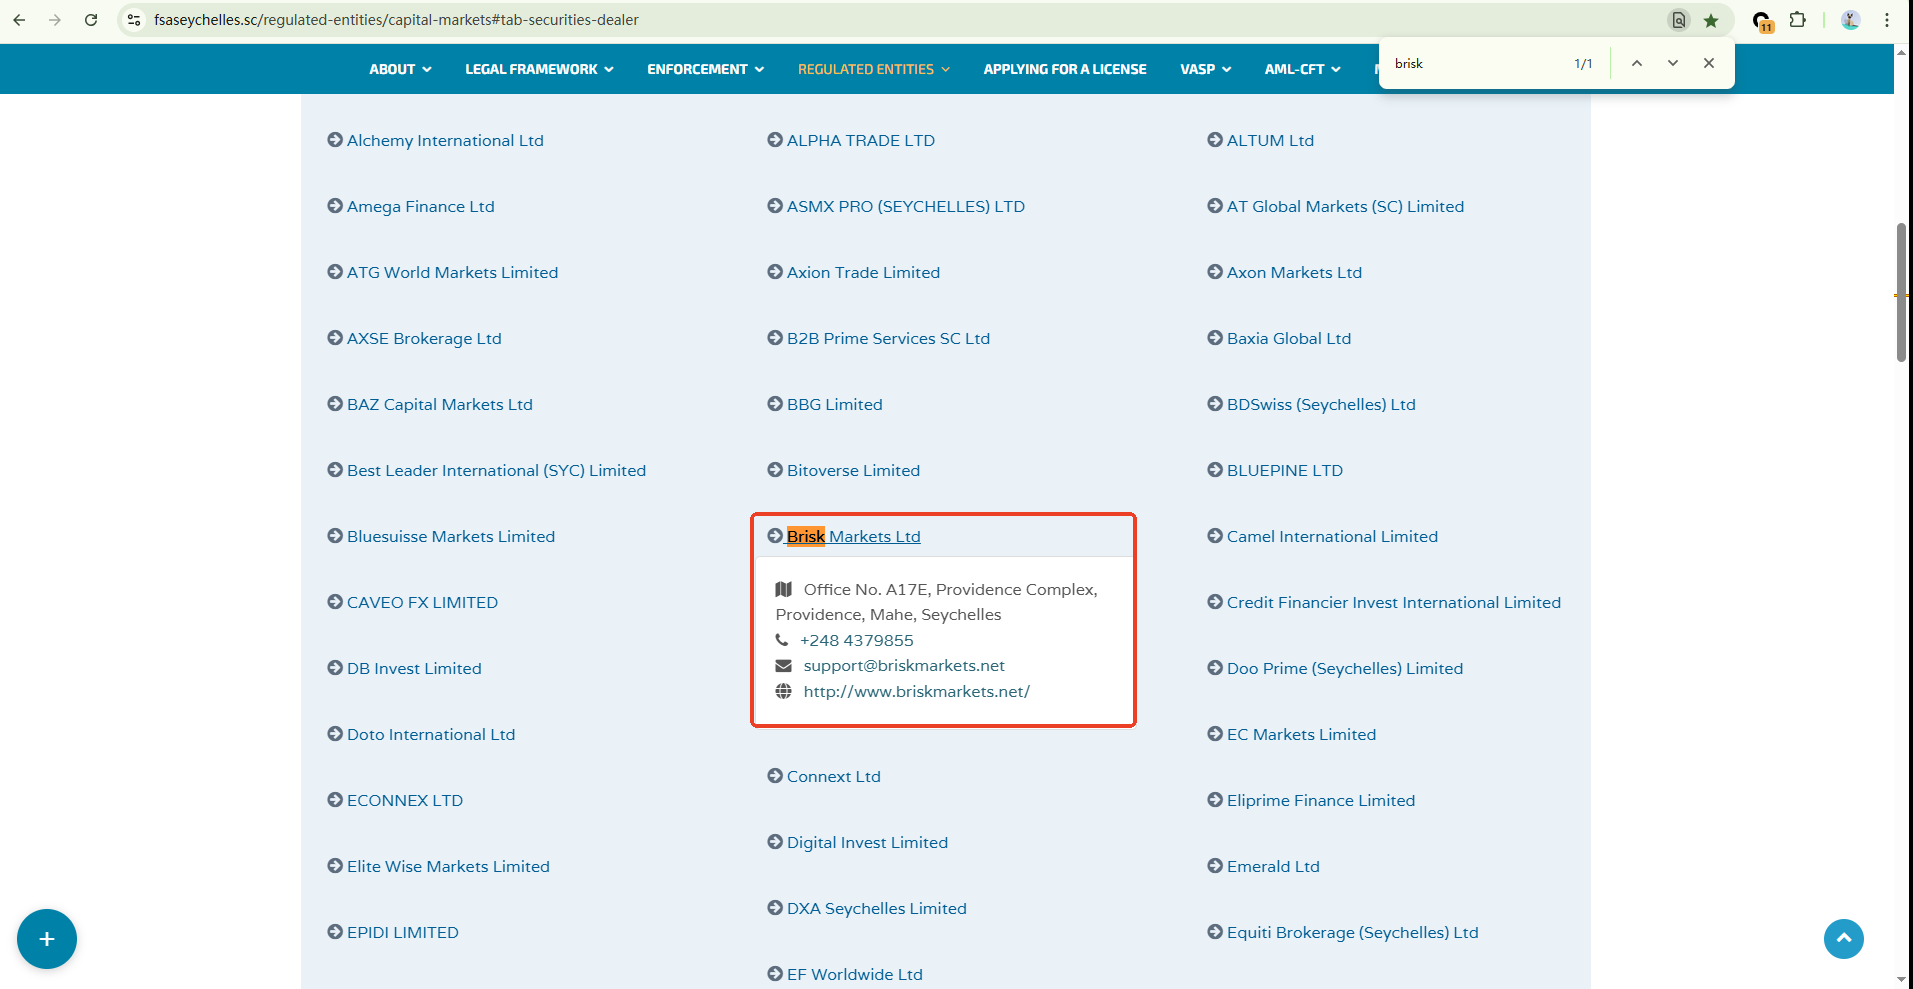1913x989 pixels.
Task: Click the scroll-to-top arrow button
Action: [1843, 939]
